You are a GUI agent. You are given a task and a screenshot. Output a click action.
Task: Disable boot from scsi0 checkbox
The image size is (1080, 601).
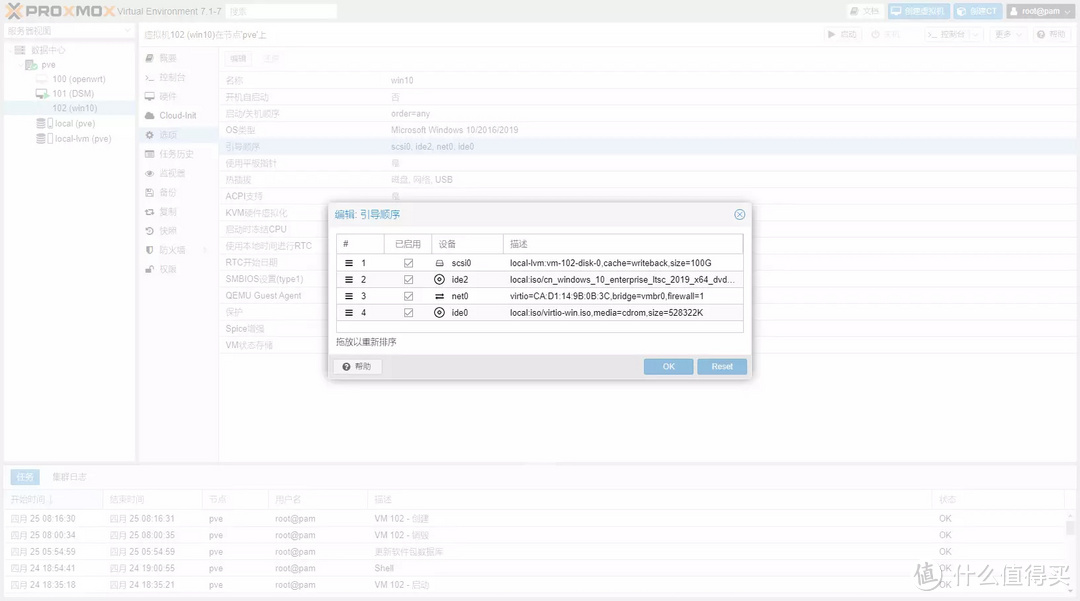click(x=408, y=263)
